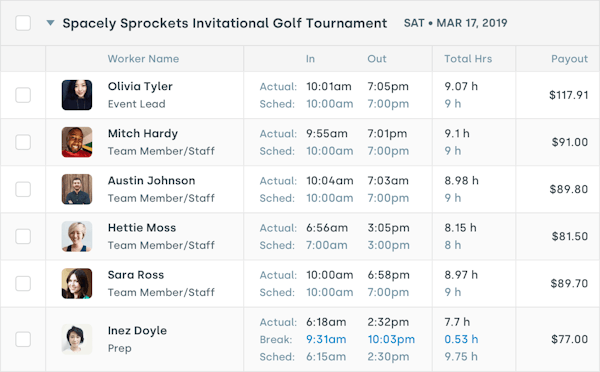Collapse the Spacely Sprockets event group
Image resolution: width=600 pixels, height=372 pixels.
coord(50,23)
